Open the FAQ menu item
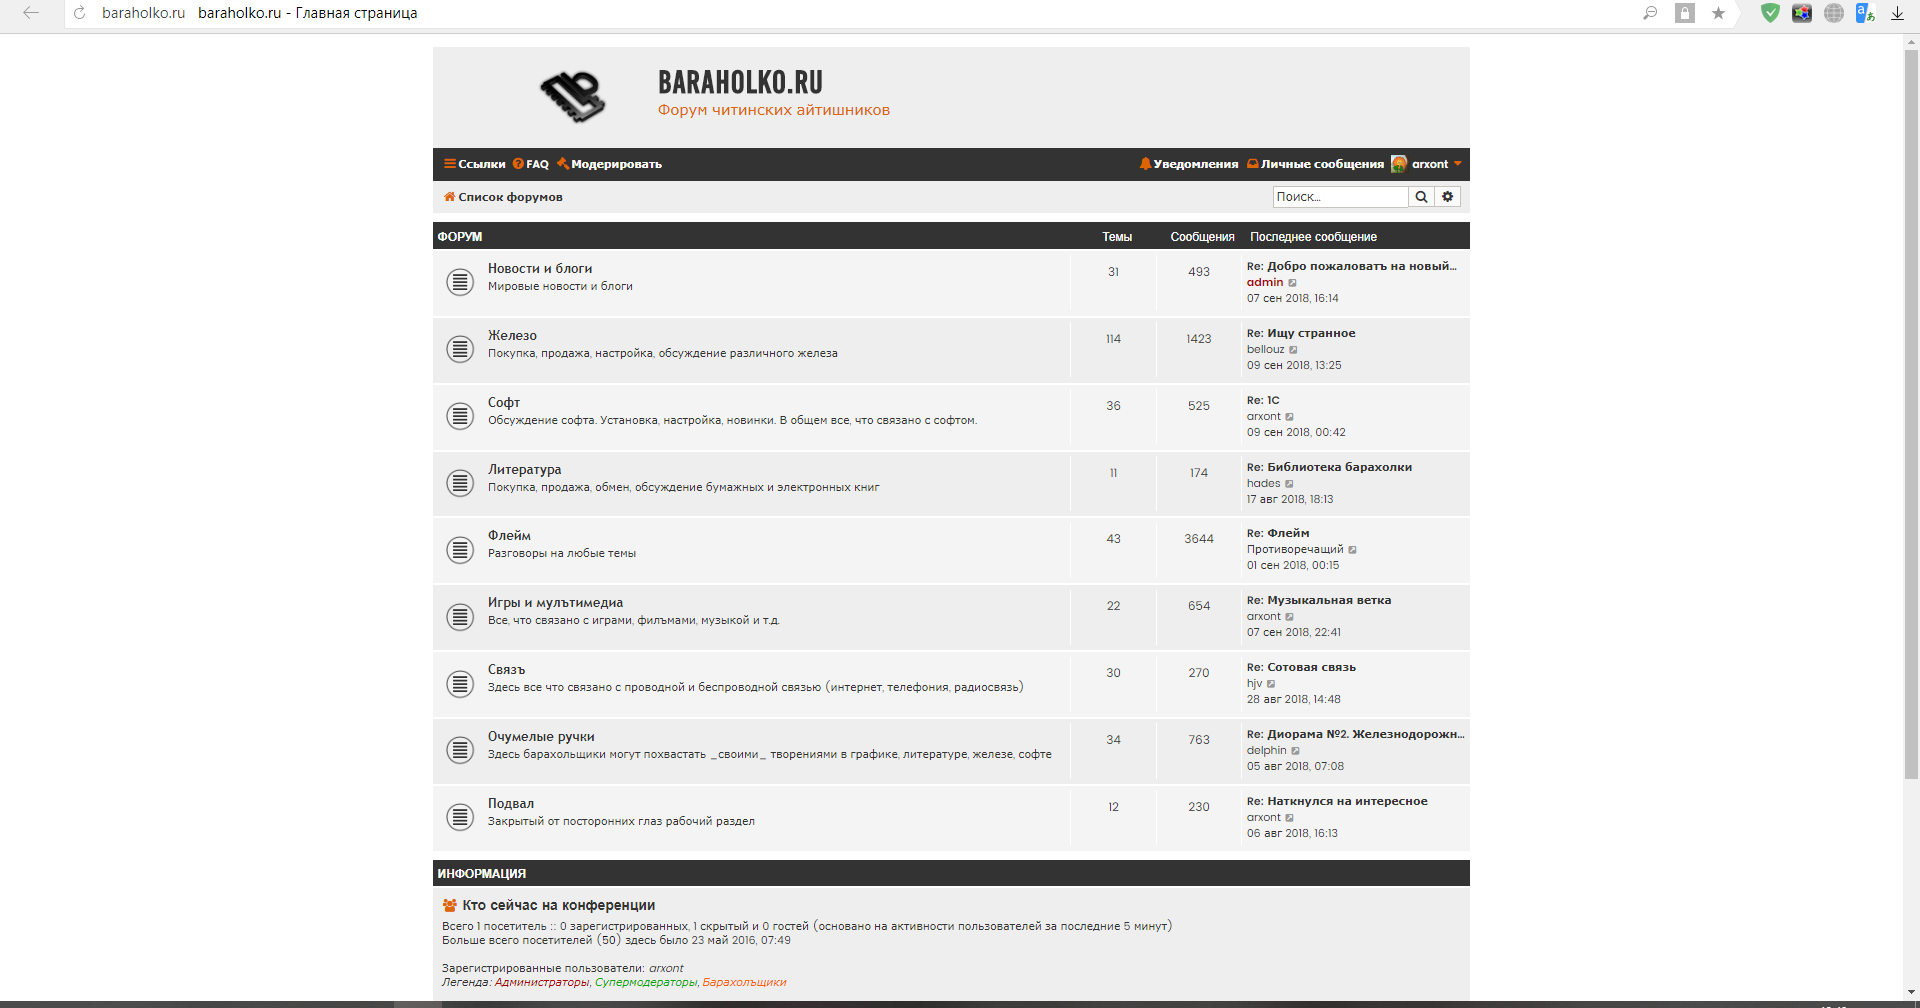Screen dimensions: 1920x1008 coord(531,164)
